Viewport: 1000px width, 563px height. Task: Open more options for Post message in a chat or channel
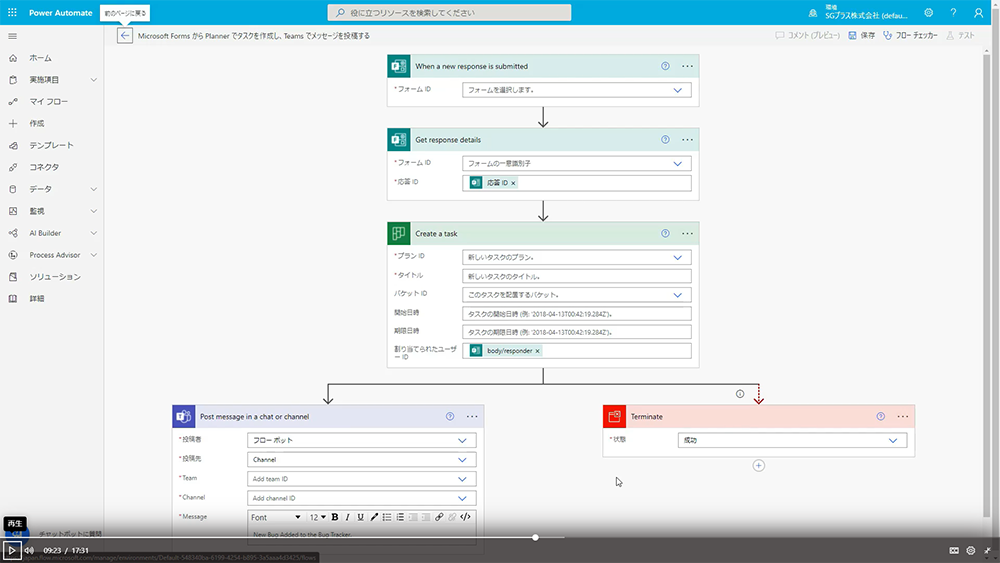pos(472,416)
